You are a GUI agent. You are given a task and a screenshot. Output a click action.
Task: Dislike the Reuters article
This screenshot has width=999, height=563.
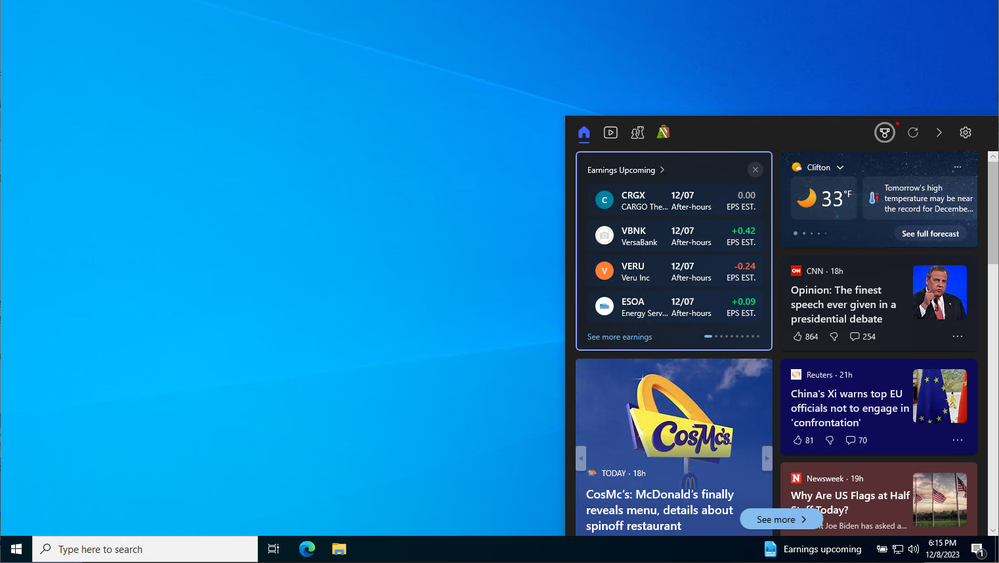click(x=830, y=440)
